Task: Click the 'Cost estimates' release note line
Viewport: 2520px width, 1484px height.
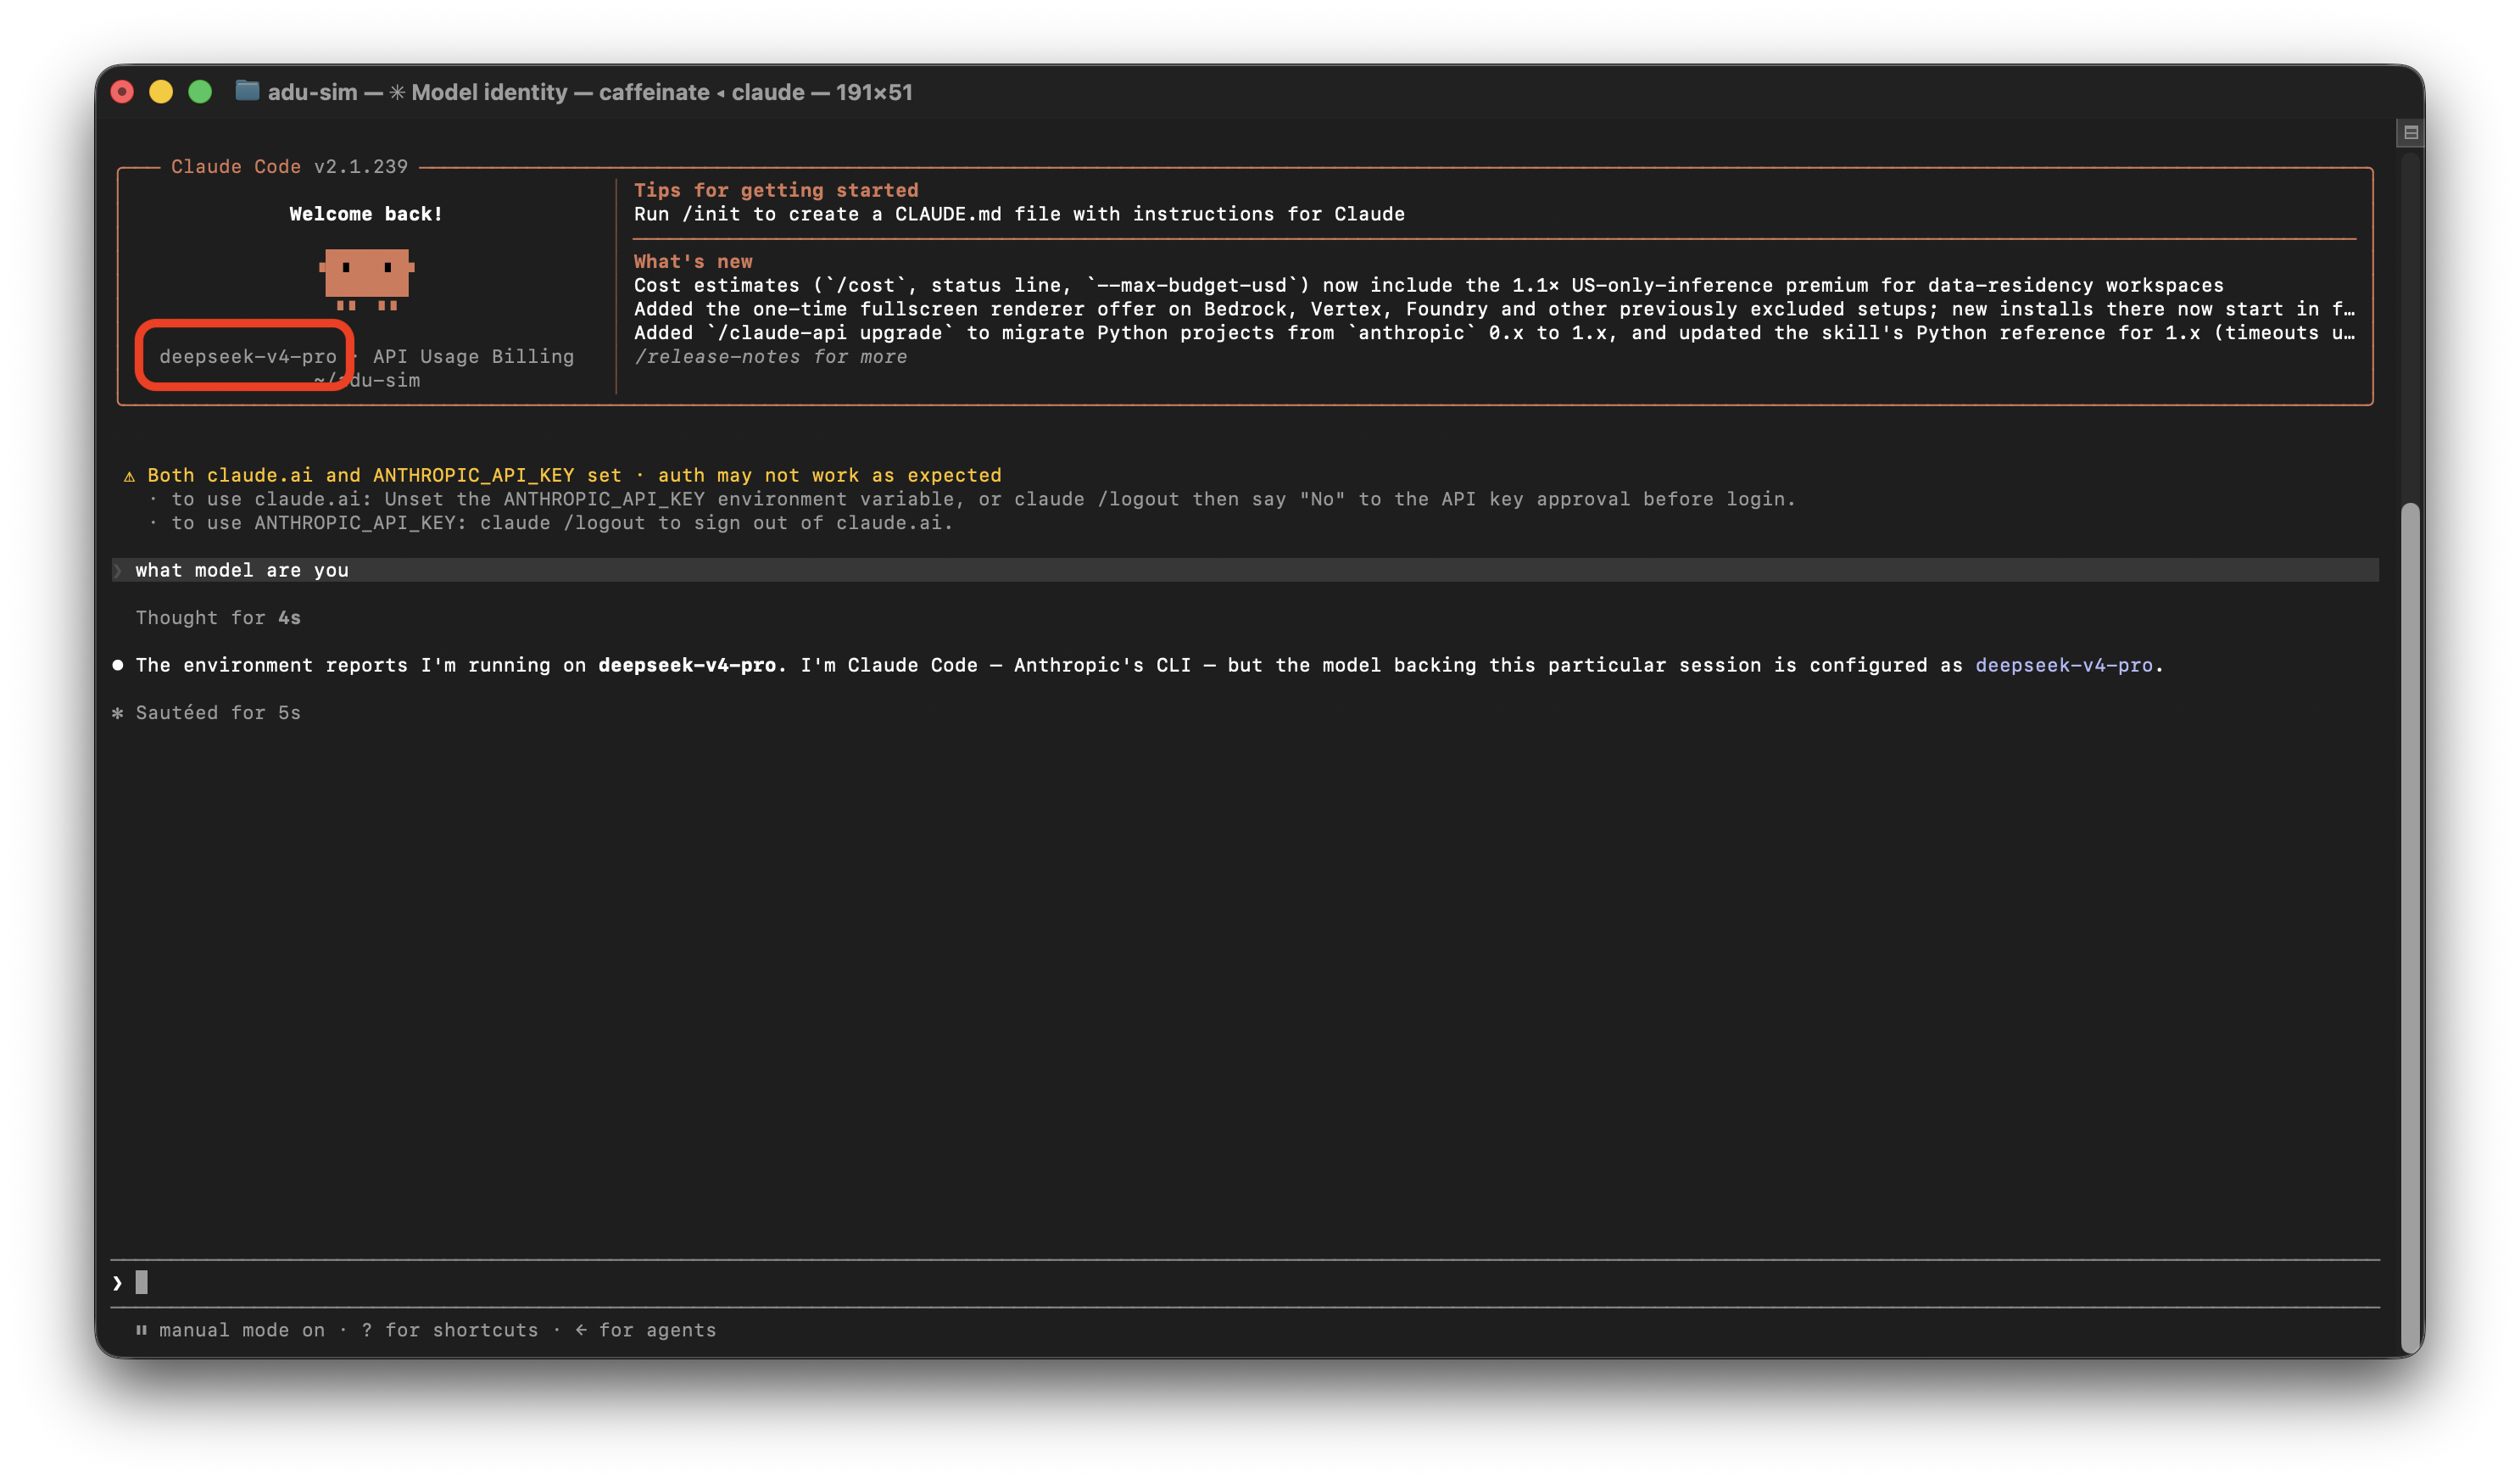Action: [1429, 286]
